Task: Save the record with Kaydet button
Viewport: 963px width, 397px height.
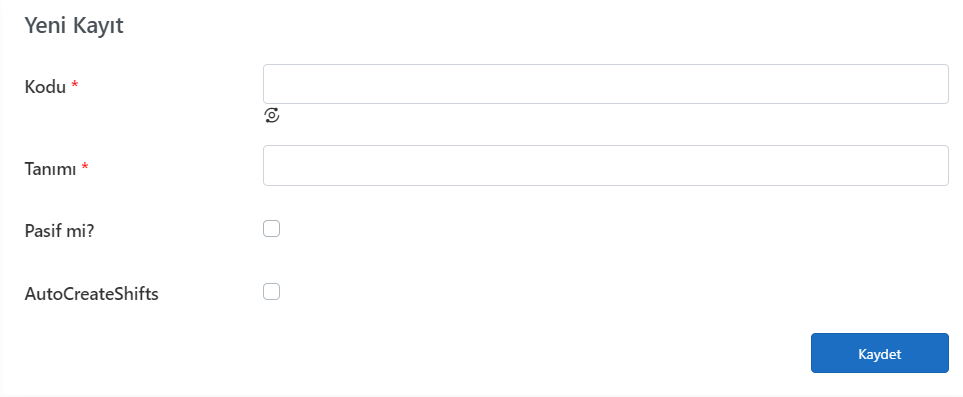Action: pos(879,353)
